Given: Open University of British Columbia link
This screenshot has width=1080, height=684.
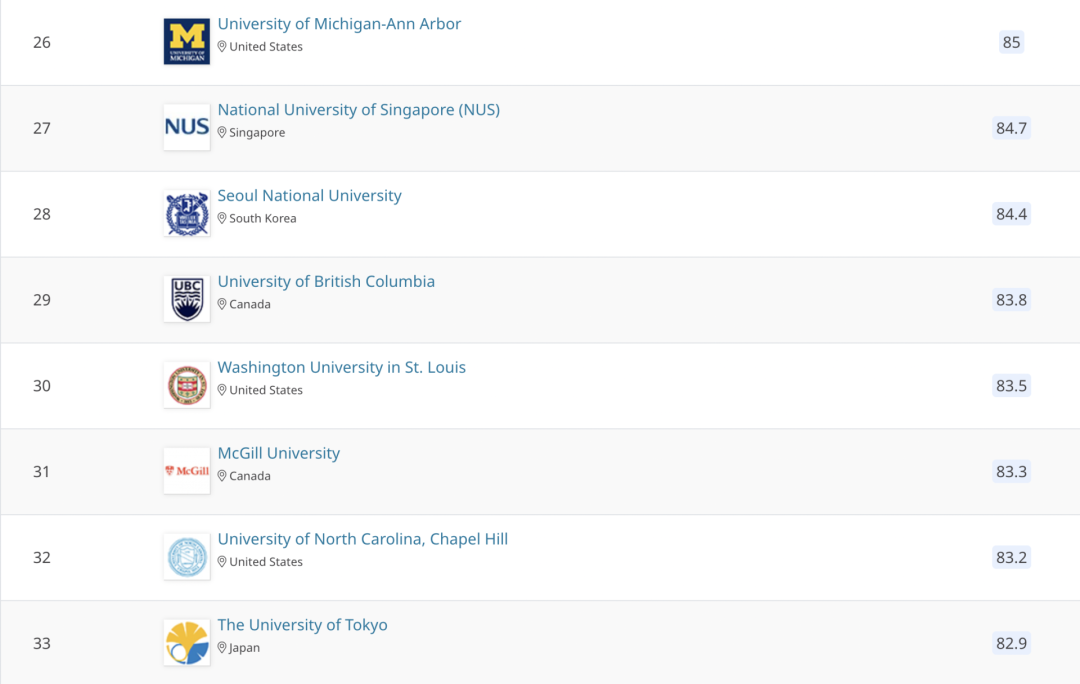Looking at the screenshot, I should tap(326, 282).
